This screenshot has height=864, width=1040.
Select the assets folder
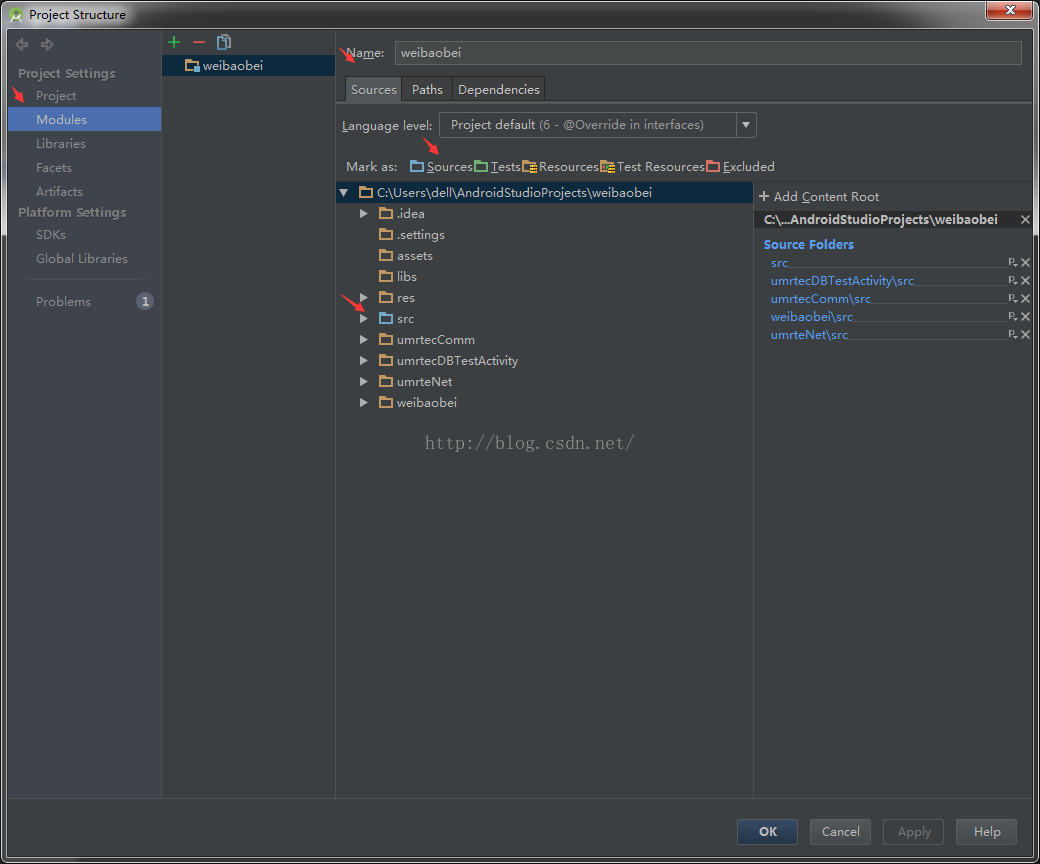tap(405, 256)
